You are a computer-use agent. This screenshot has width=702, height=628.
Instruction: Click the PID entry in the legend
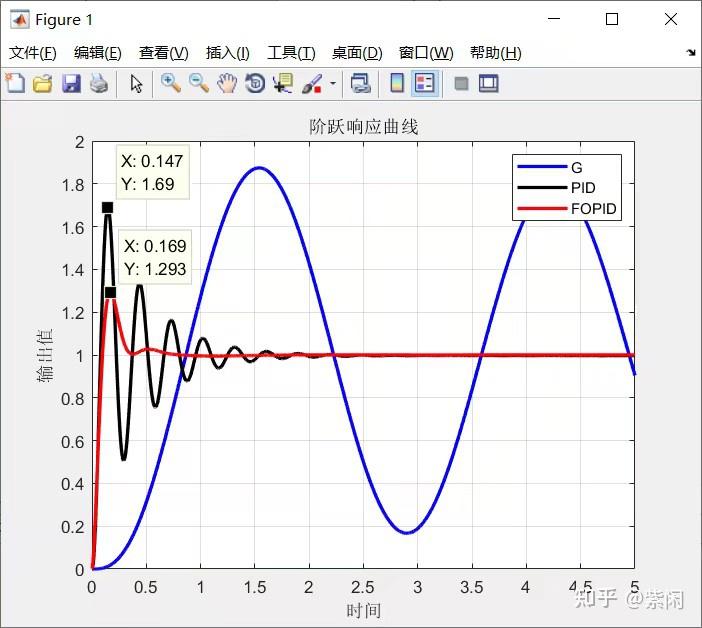pos(583,188)
